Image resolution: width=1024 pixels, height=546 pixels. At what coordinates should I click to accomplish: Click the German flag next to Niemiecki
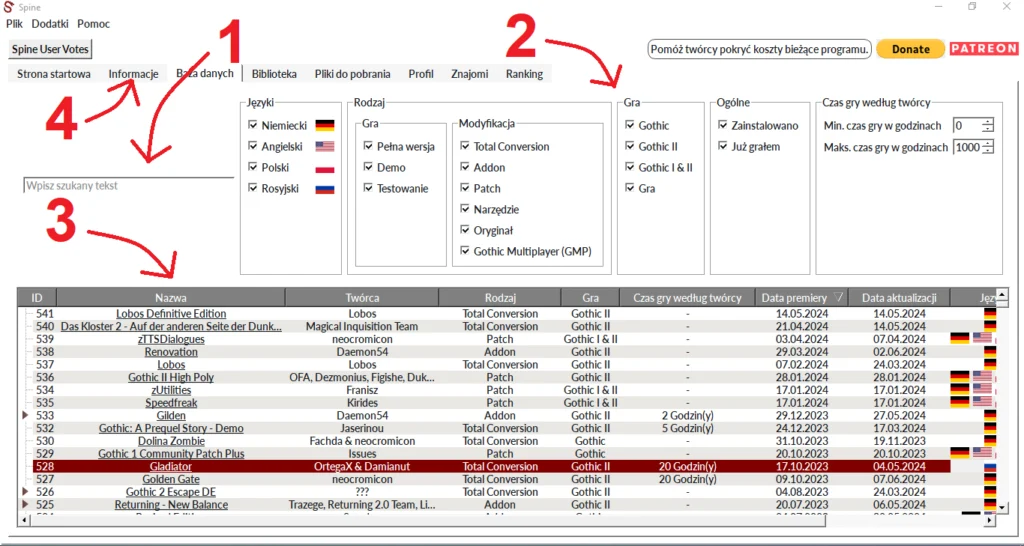click(325, 125)
